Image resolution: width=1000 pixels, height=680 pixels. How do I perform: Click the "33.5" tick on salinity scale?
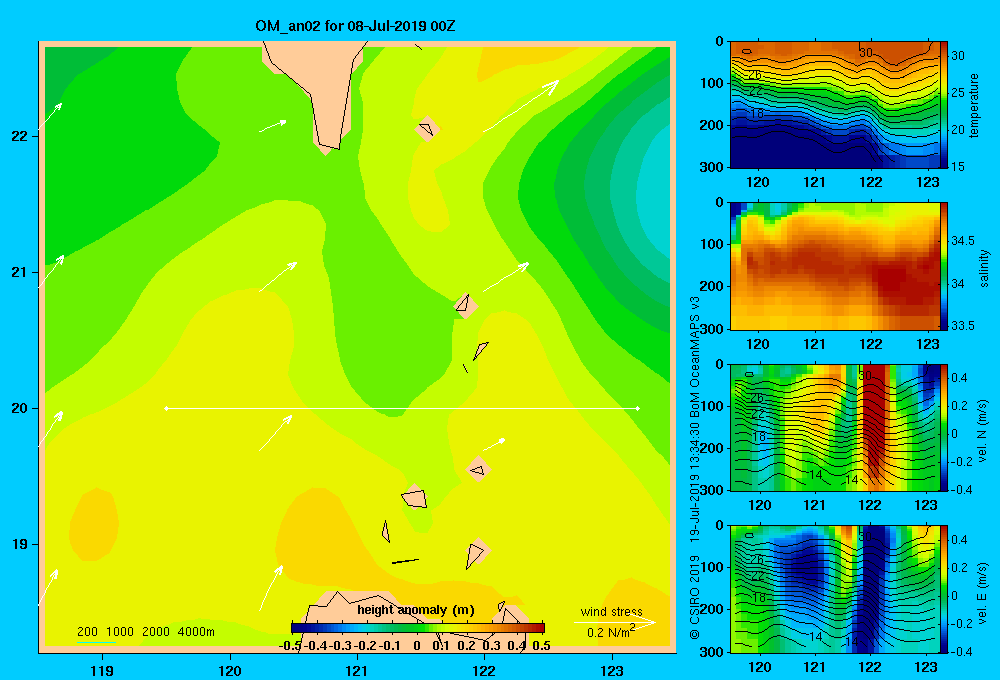963,325
